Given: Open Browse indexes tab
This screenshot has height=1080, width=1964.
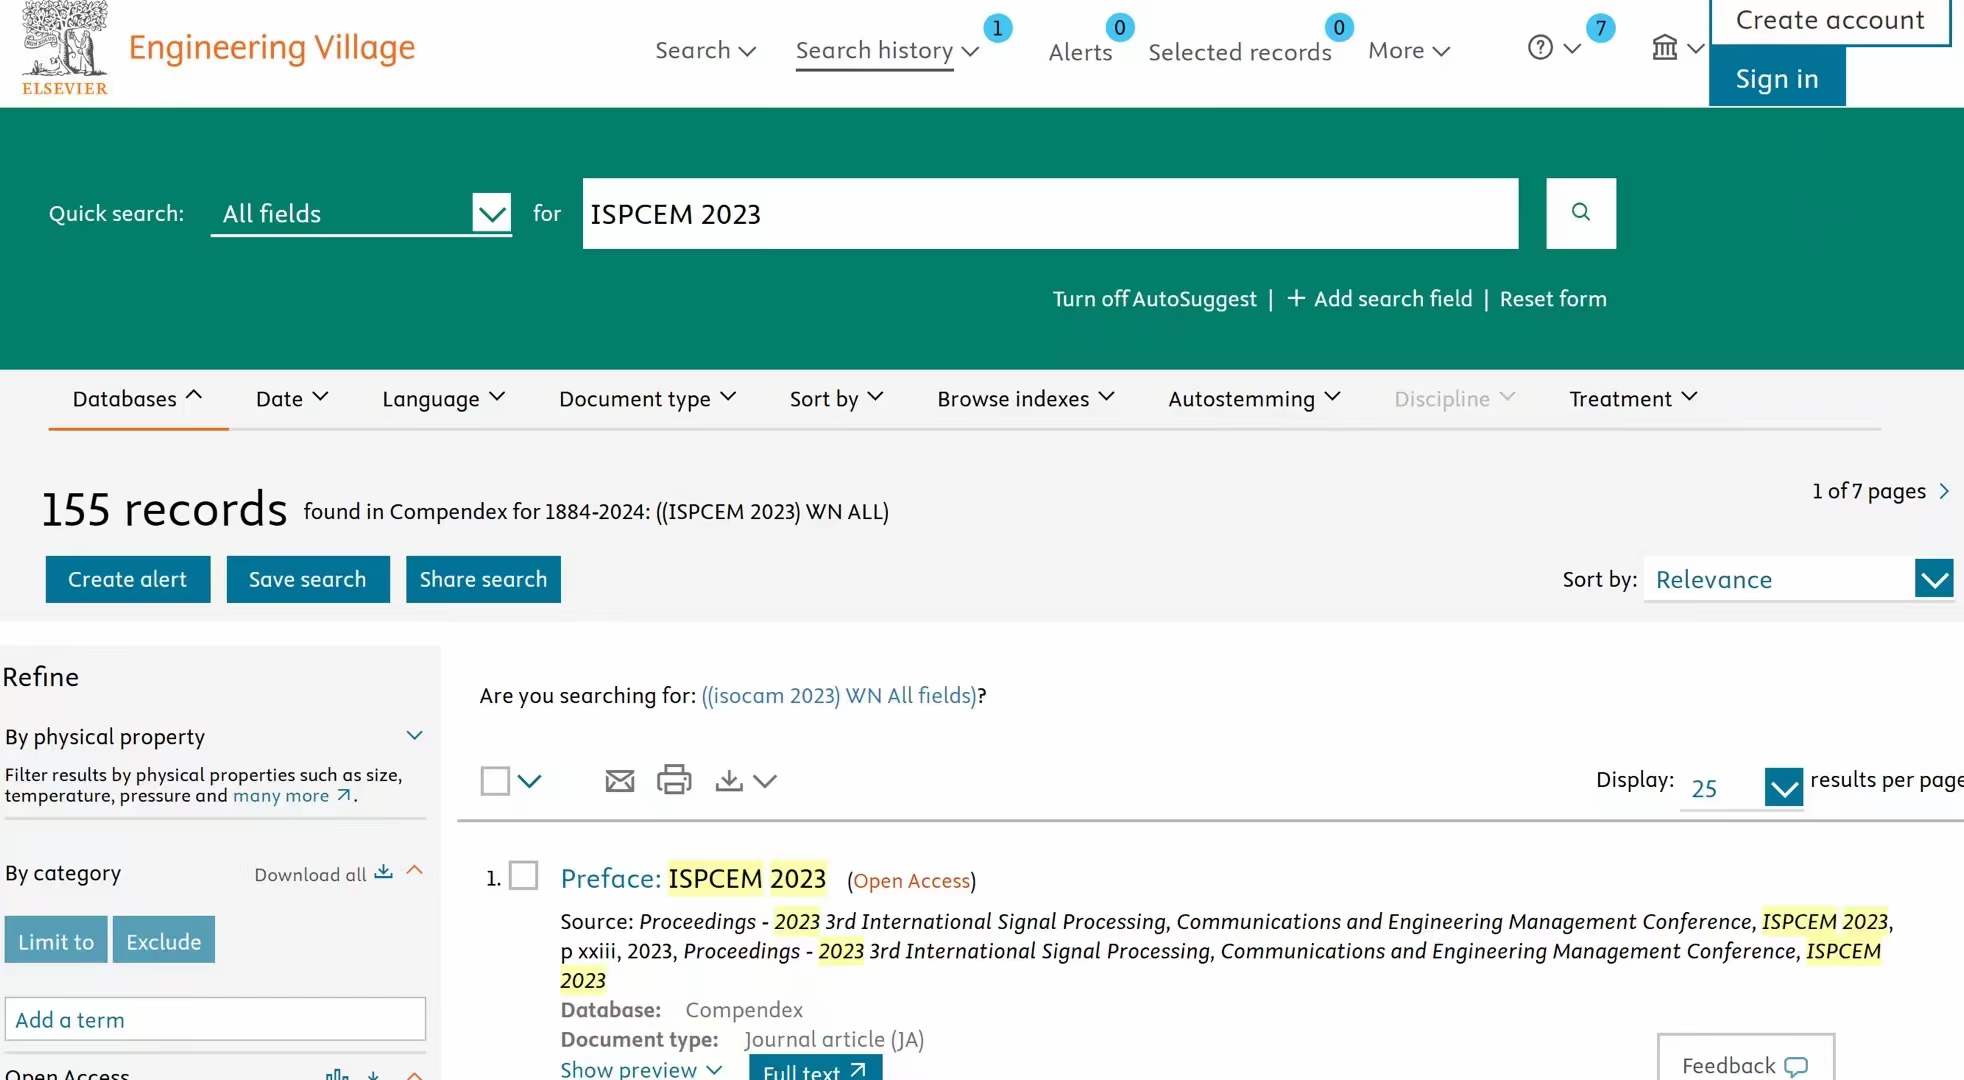Looking at the screenshot, I should point(1025,398).
